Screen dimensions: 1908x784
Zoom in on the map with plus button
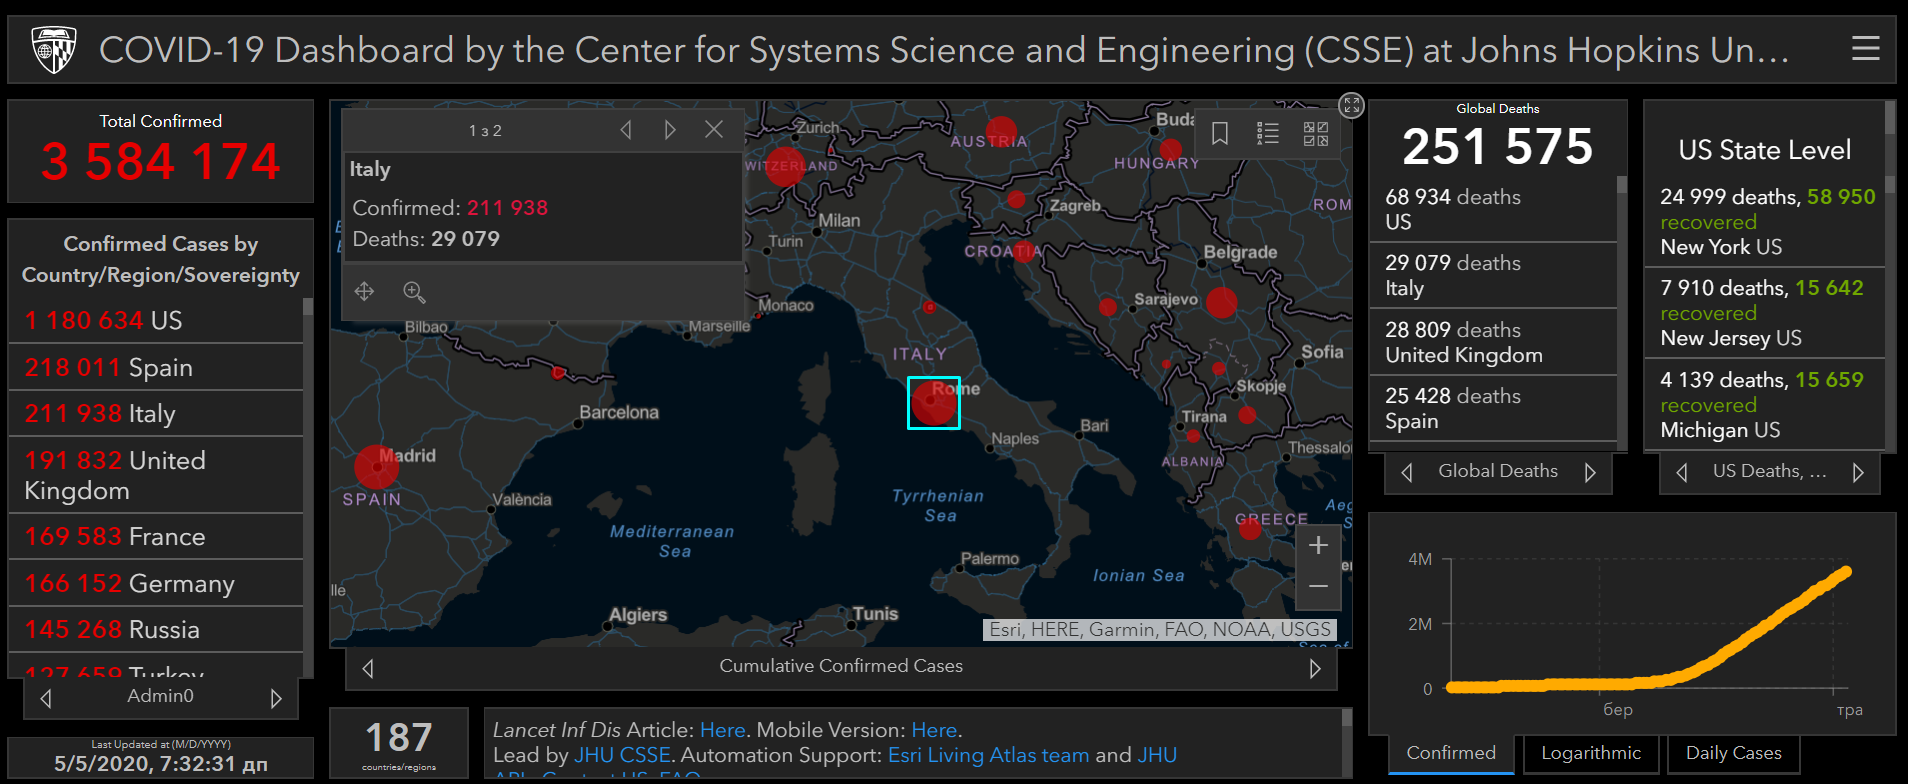click(x=1318, y=545)
